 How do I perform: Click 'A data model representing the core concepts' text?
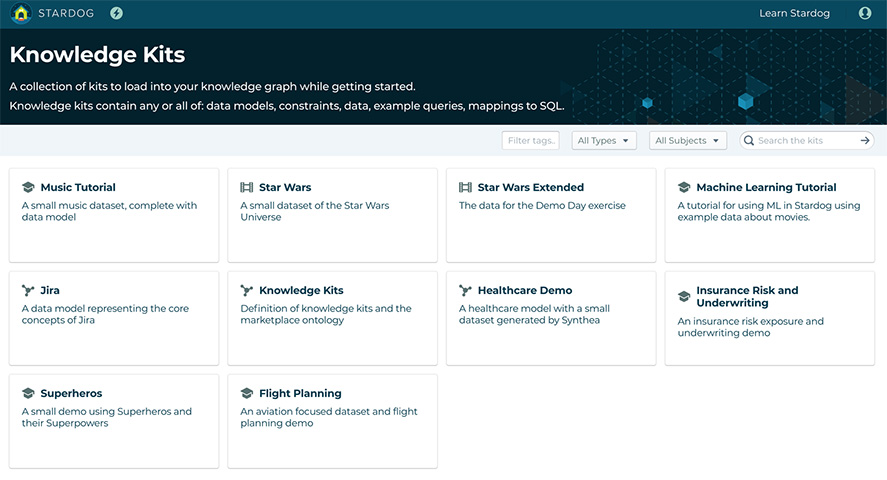[x=105, y=314]
